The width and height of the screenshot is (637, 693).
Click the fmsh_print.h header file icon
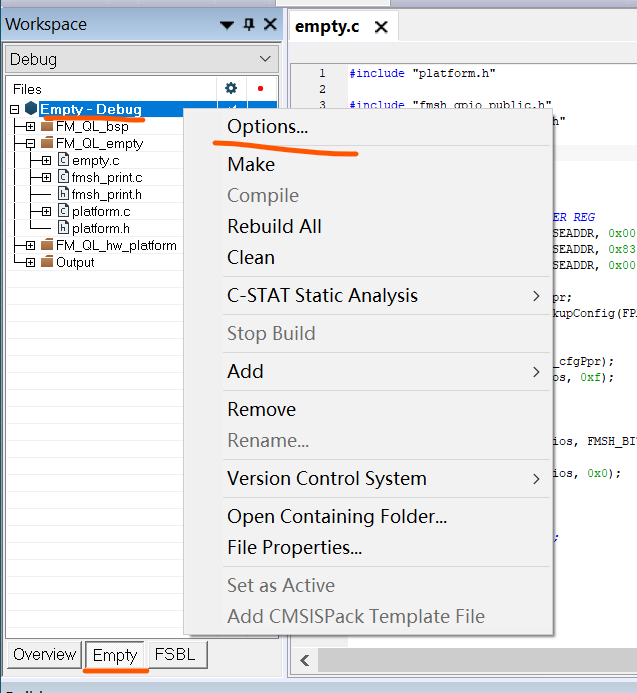63,194
